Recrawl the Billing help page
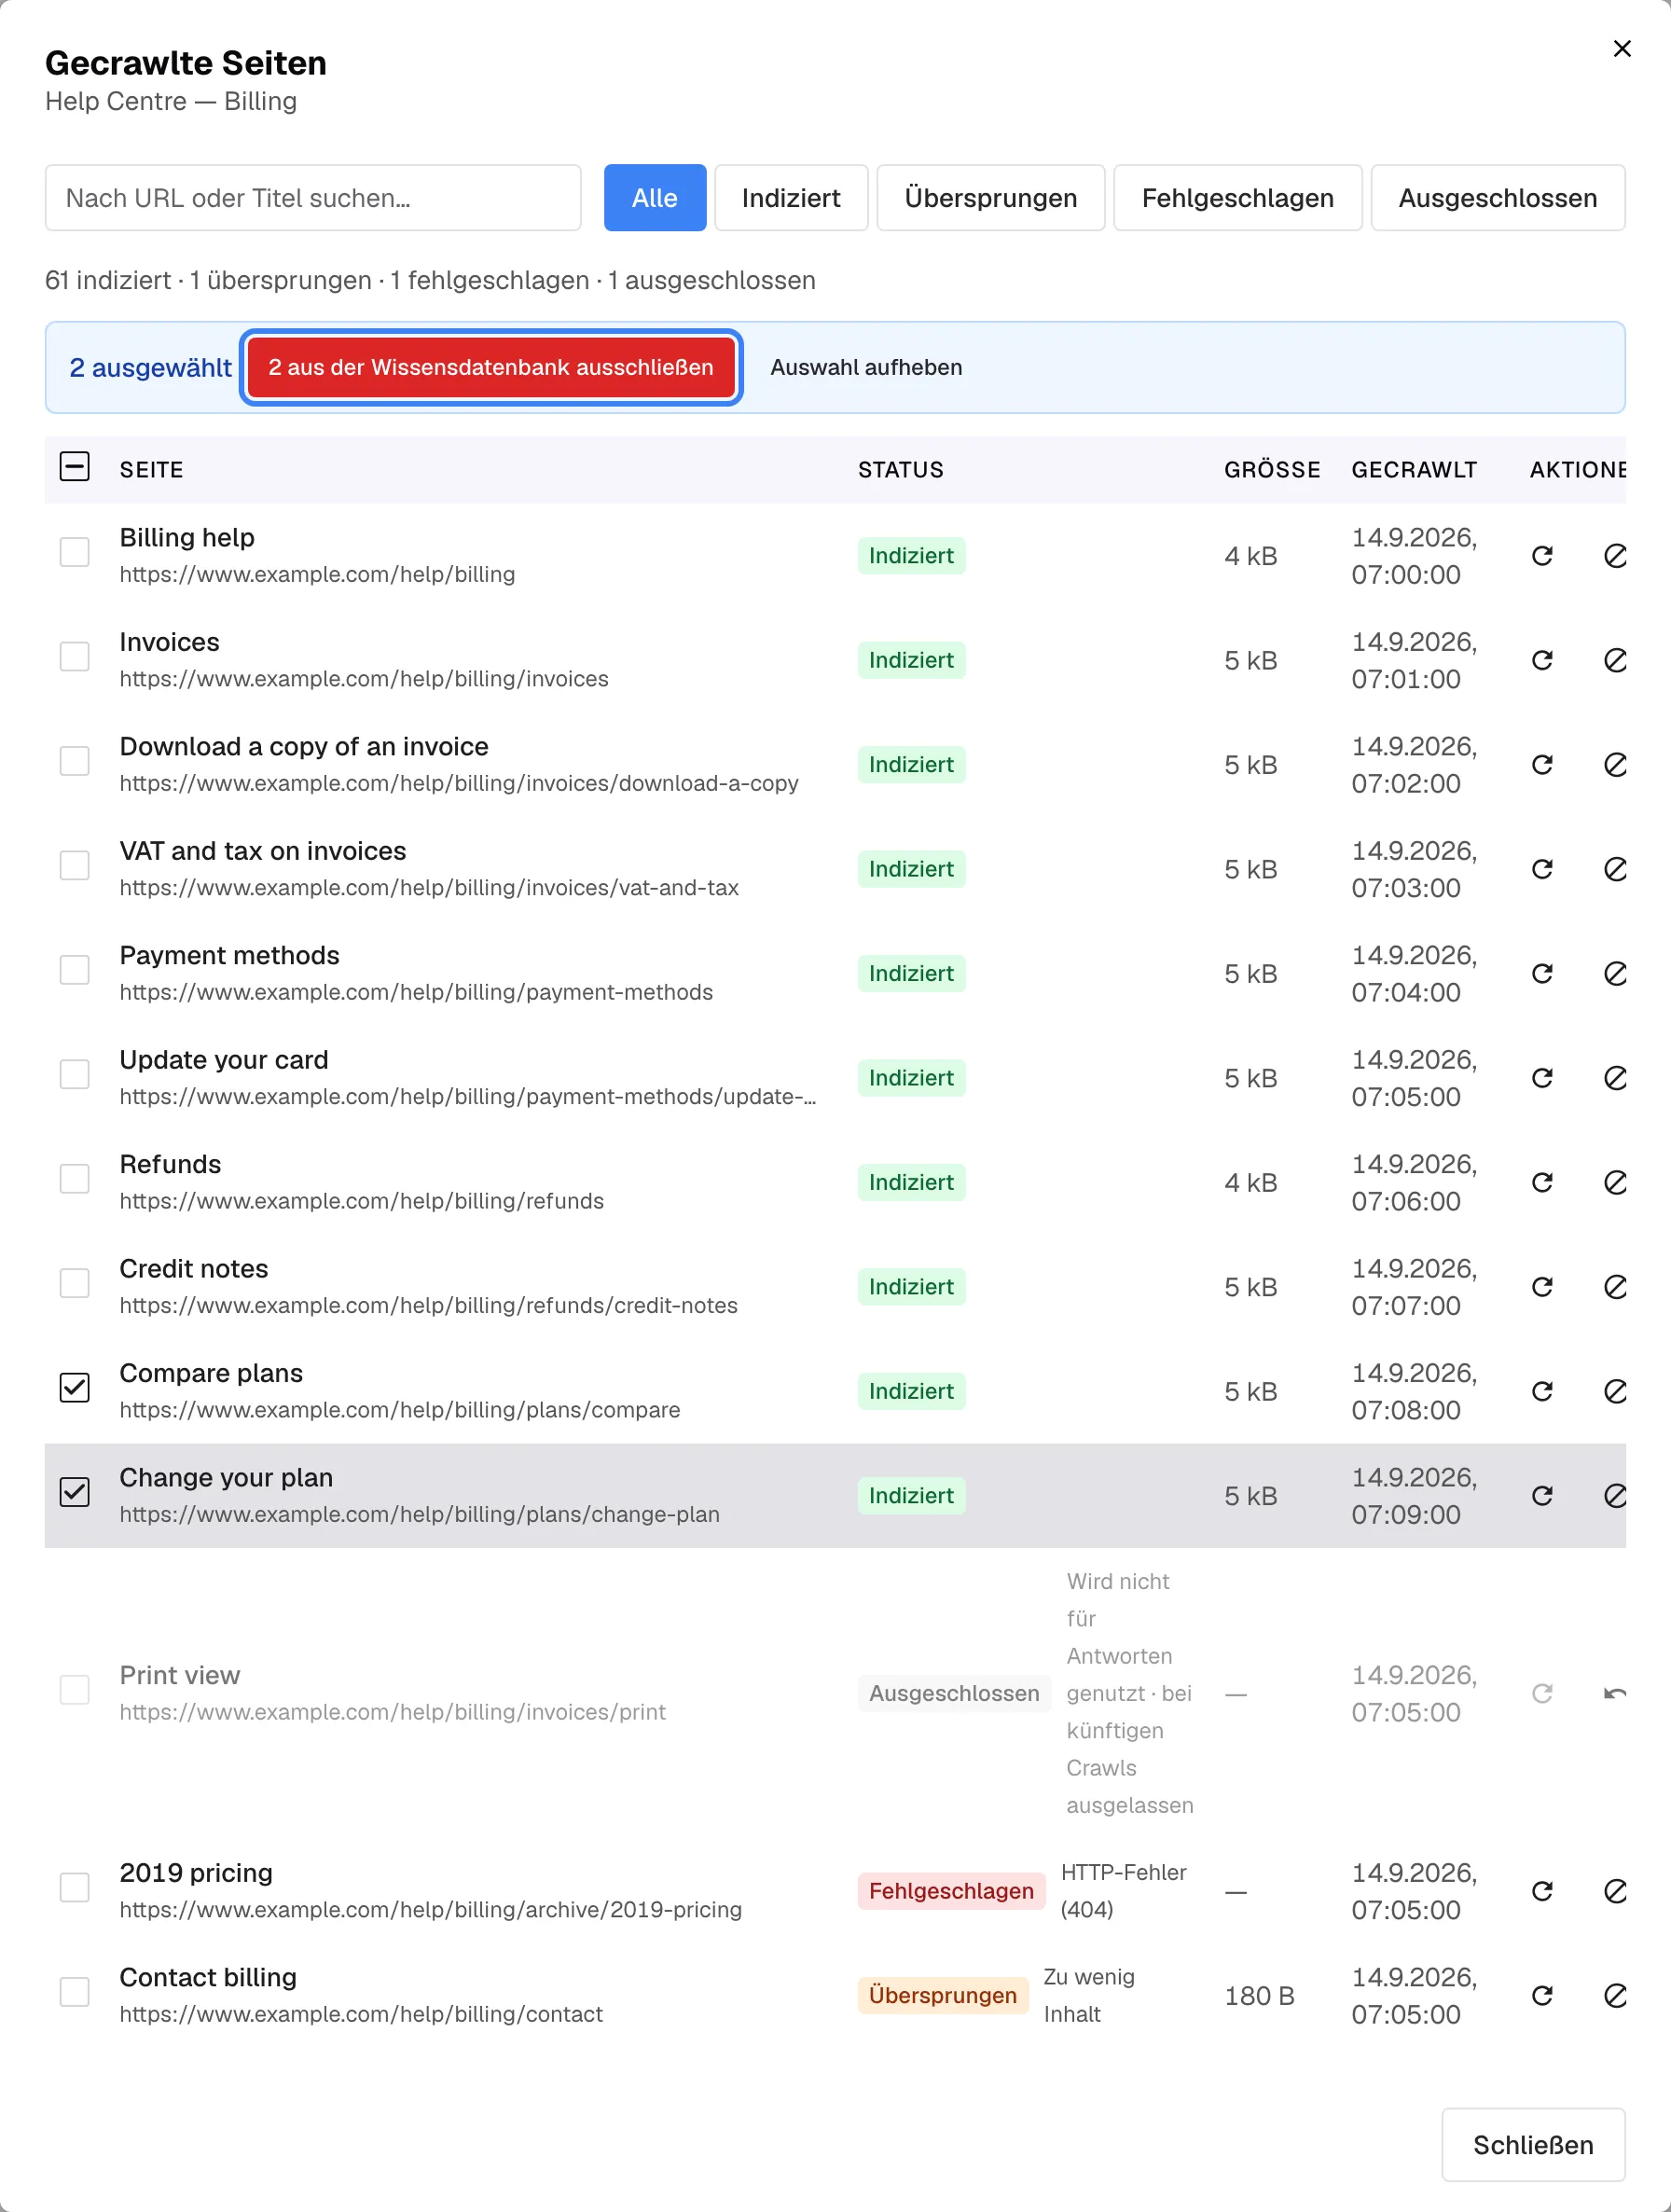 [x=1542, y=556]
